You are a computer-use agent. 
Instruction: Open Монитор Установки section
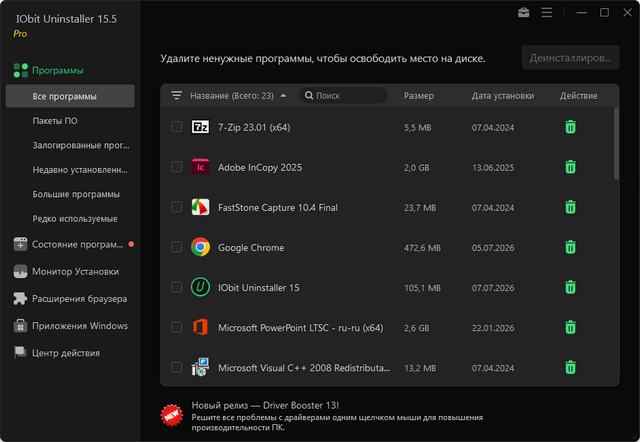click(76, 272)
